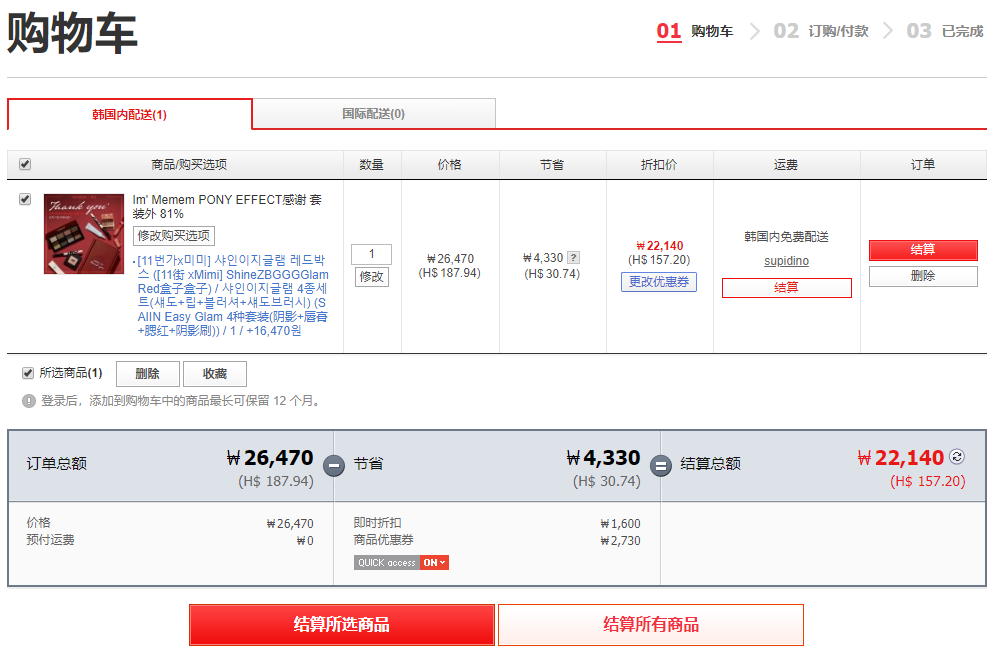Switch to the 国际配送 tab
This screenshot has width=997, height=663.
(x=373, y=114)
